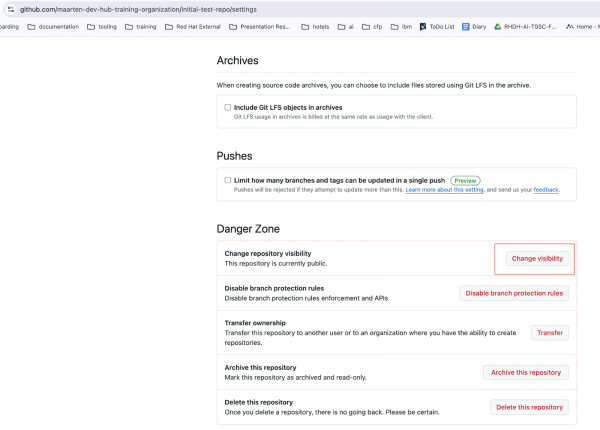600x430 pixels.
Task: Click the browser address bar URL
Action: click(x=130, y=8)
